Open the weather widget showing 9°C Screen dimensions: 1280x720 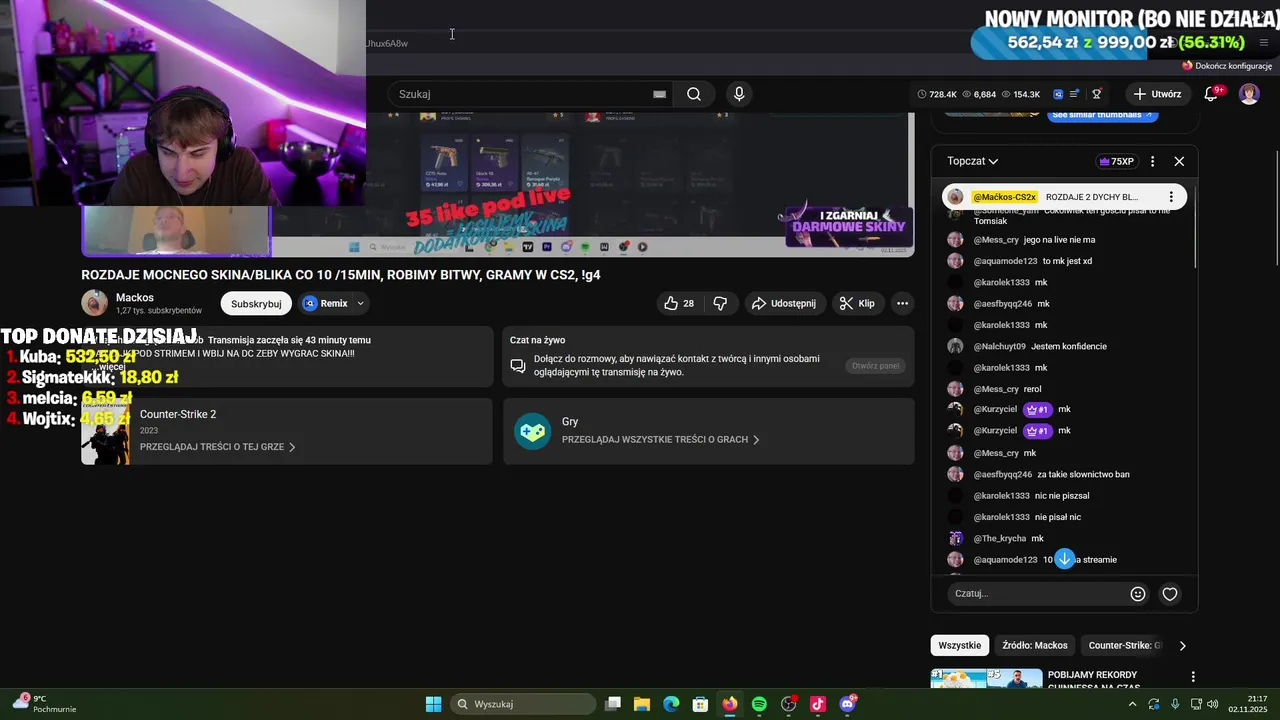(45, 704)
